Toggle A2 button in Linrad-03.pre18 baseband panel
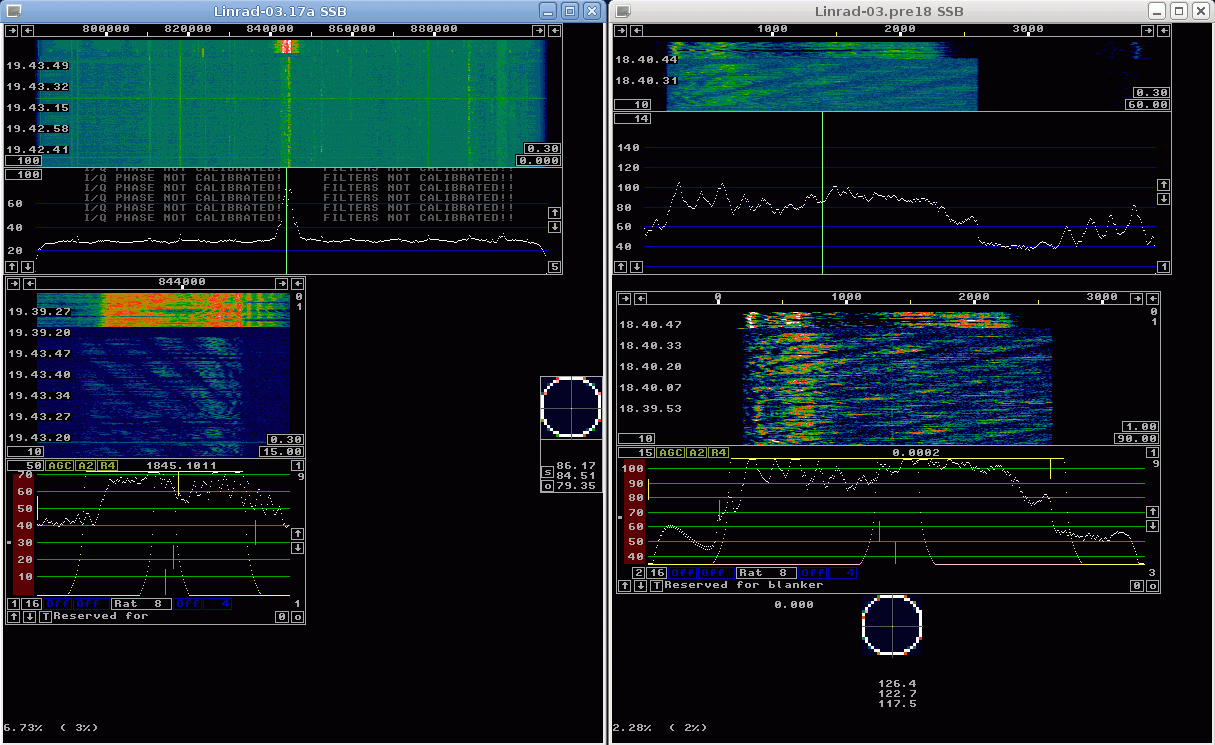Screen dimensions: 1215x745 (x=695, y=453)
